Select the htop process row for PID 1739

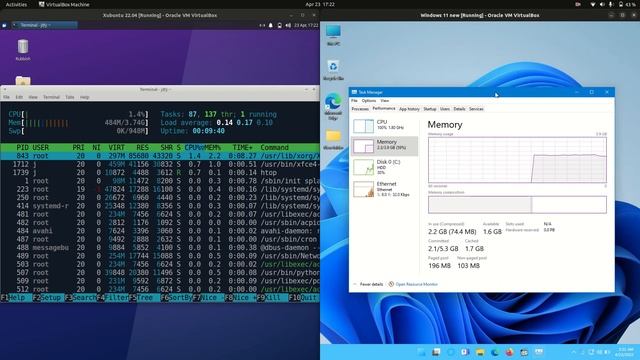pos(160,173)
